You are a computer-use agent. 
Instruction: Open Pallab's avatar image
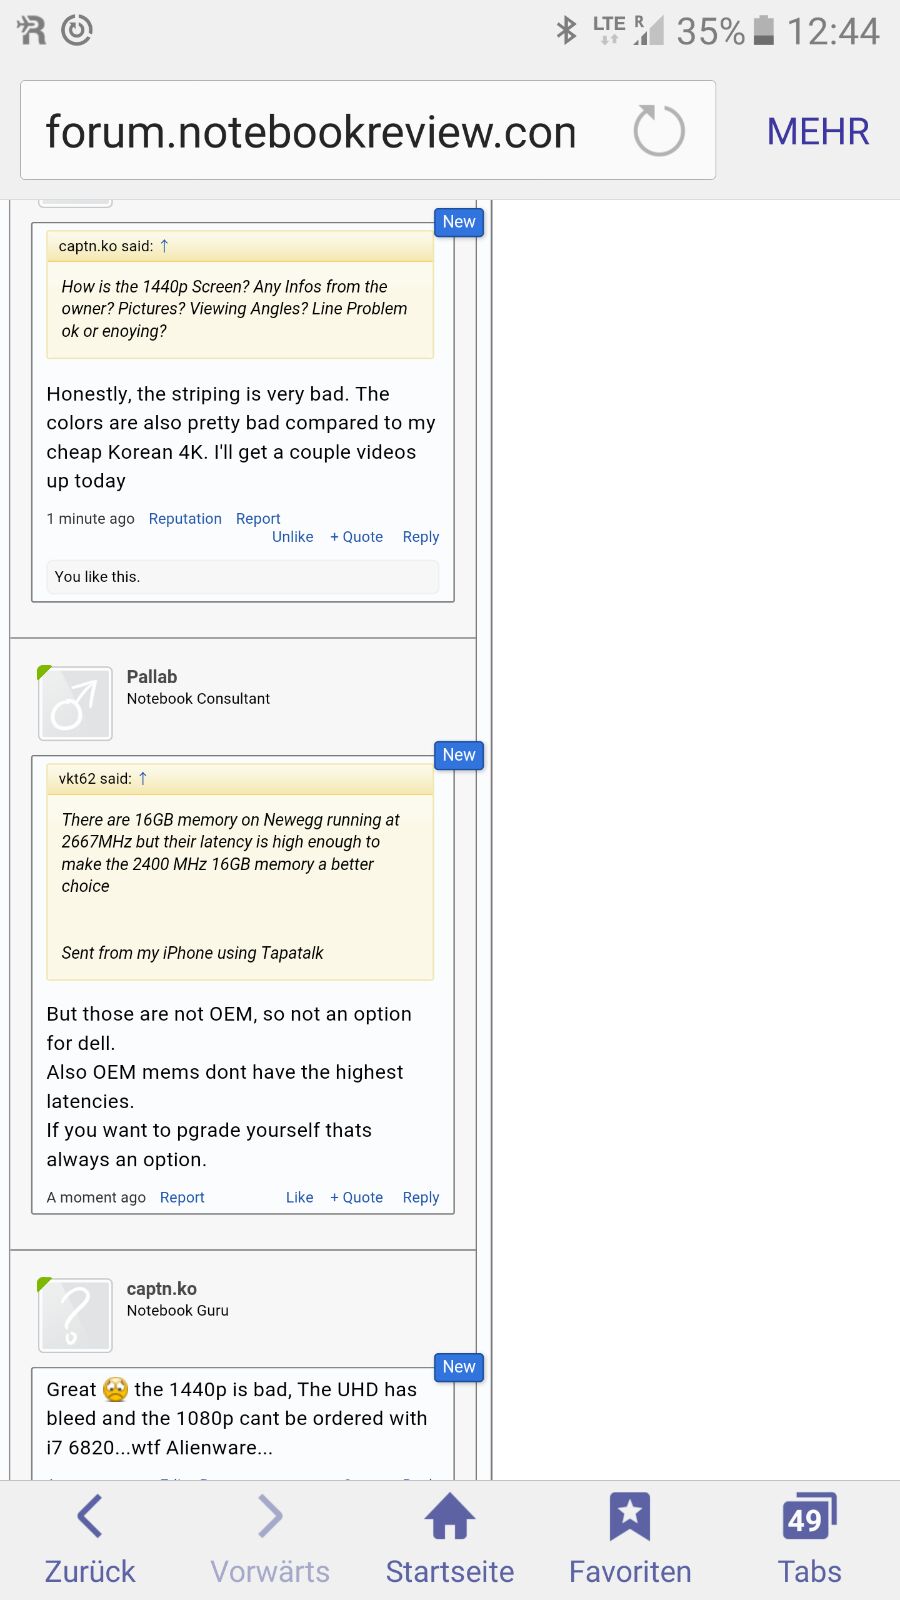[x=75, y=704]
